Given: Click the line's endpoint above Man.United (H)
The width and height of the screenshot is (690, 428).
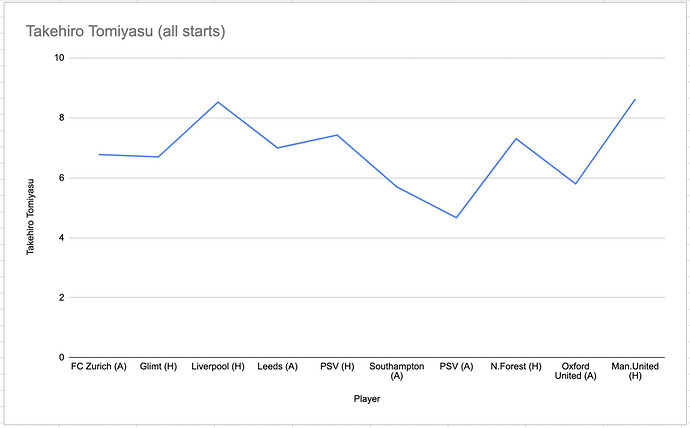Looking at the screenshot, I should pos(635,99).
